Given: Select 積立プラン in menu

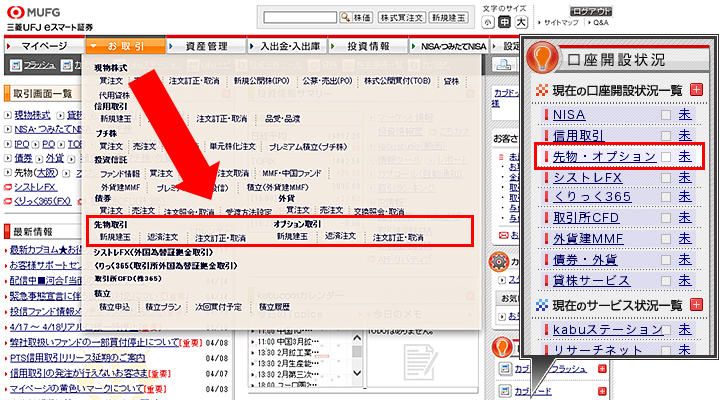Looking at the screenshot, I should (163, 307).
